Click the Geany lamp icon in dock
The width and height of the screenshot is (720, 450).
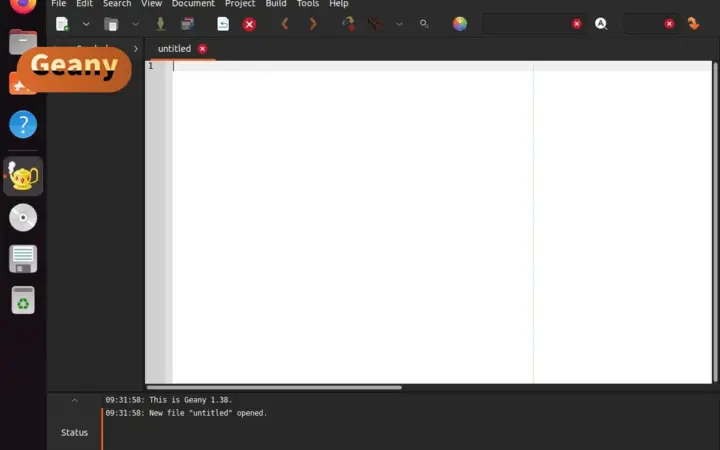(x=23, y=176)
